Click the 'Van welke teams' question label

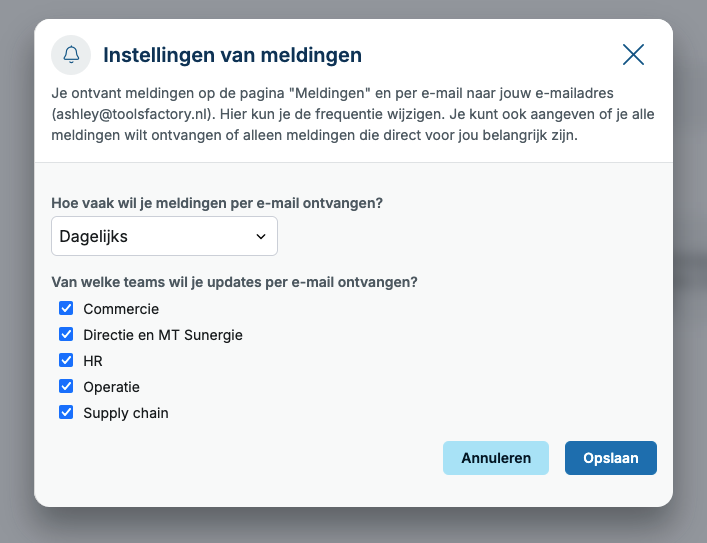point(234,282)
